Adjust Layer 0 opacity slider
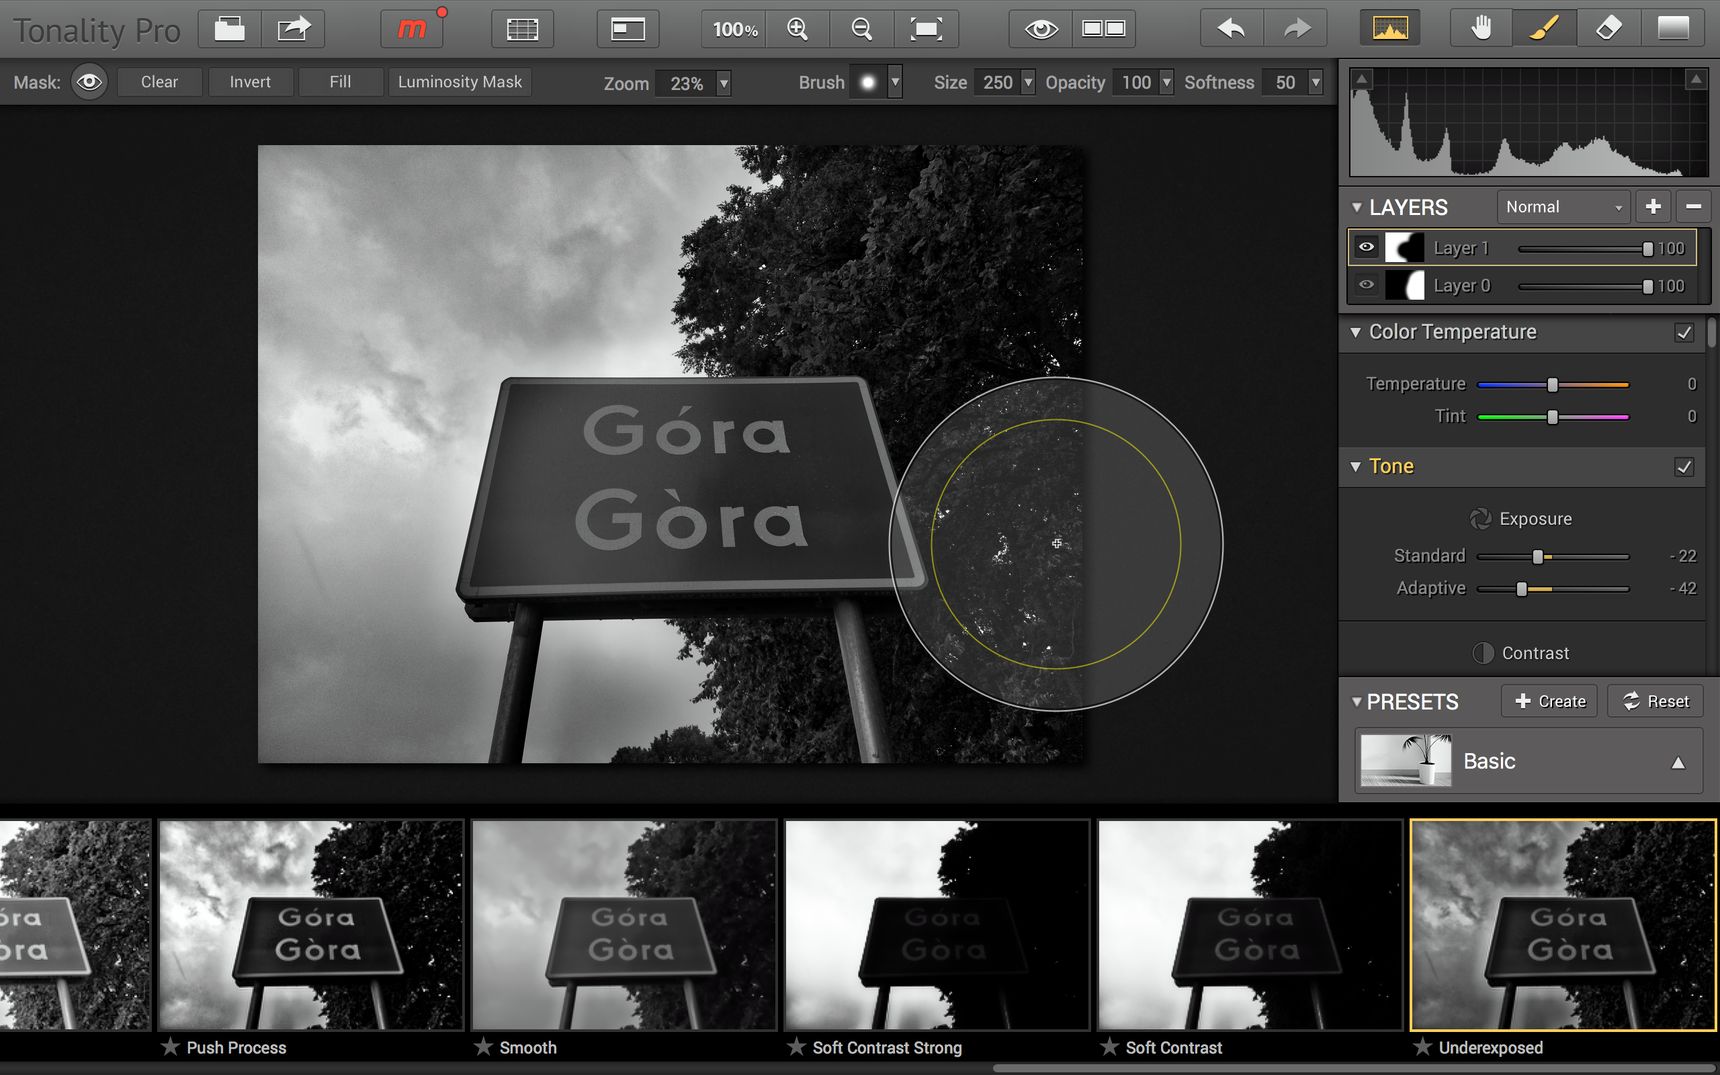Image resolution: width=1720 pixels, height=1075 pixels. 1585,286
